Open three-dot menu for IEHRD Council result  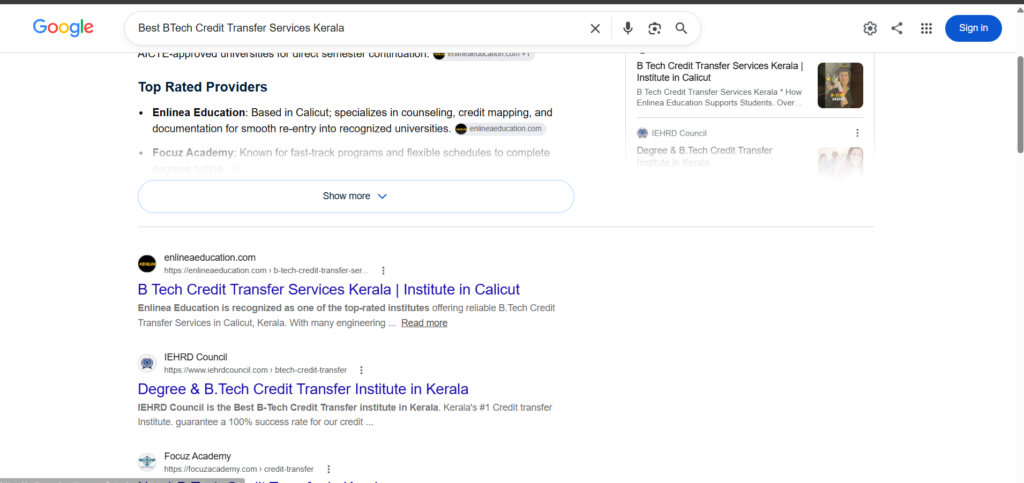(x=361, y=370)
